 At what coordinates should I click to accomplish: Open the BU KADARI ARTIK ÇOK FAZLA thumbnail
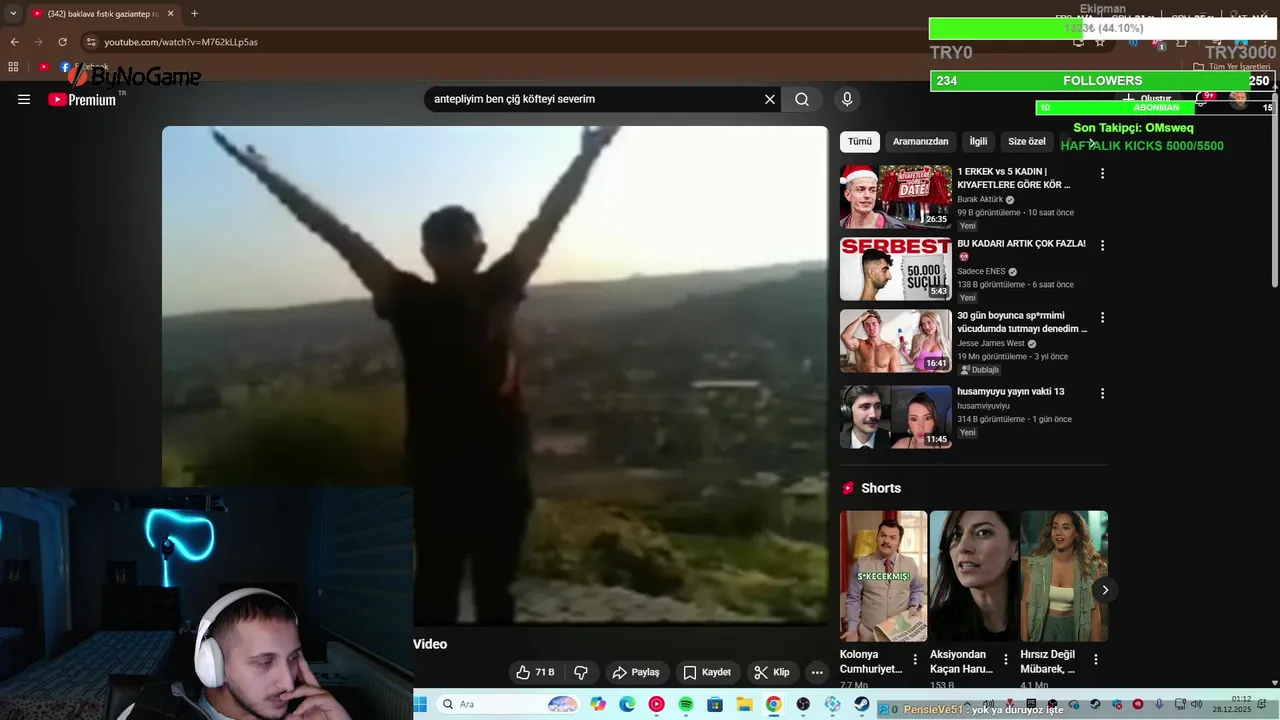896,269
